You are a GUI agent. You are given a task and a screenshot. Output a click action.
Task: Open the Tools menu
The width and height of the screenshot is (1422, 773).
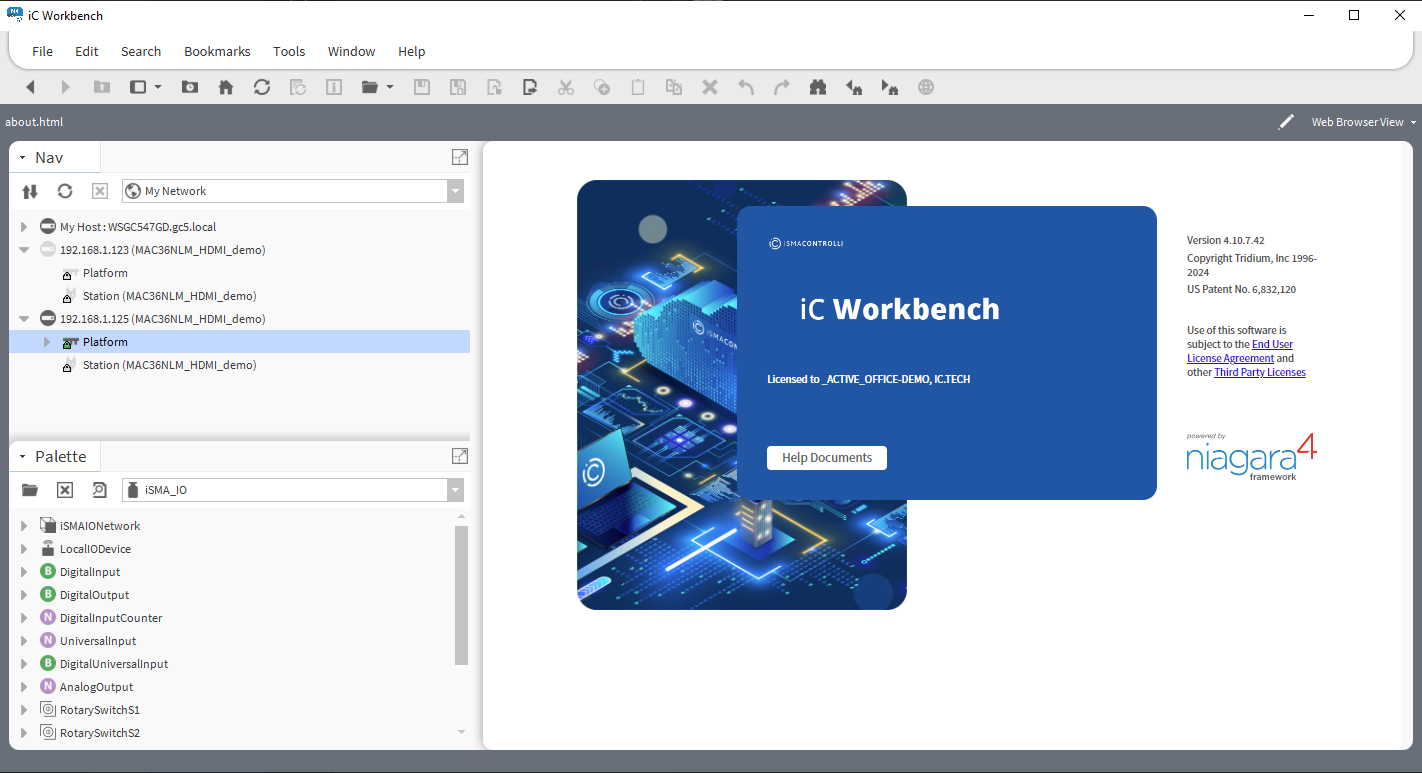(289, 51)
